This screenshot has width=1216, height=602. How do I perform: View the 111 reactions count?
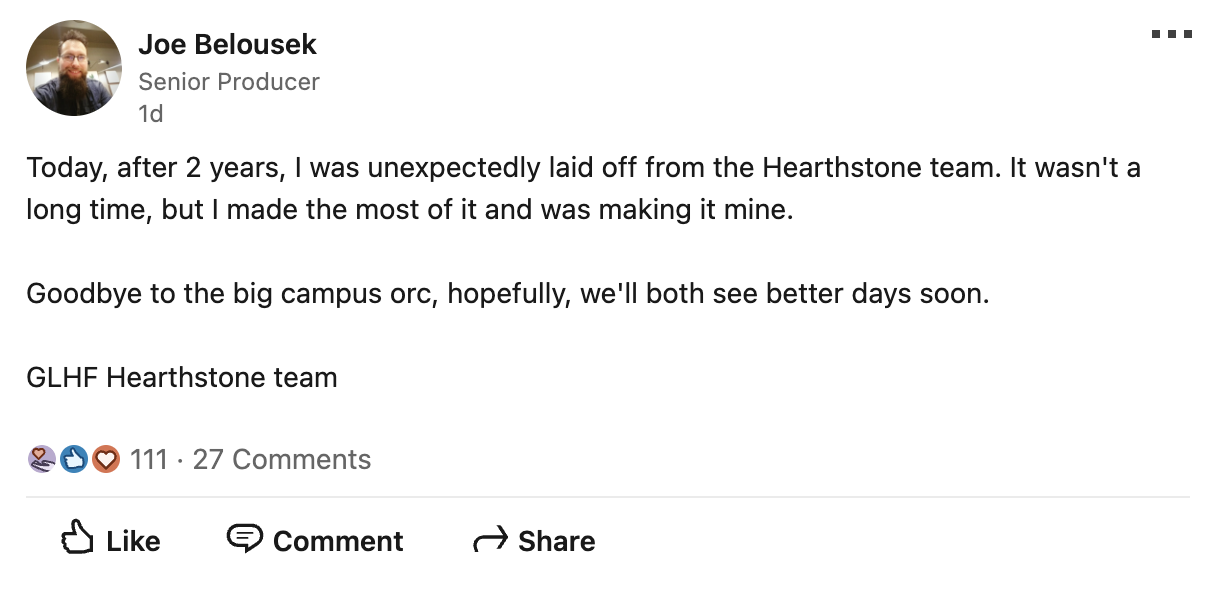tap(149, 459)
